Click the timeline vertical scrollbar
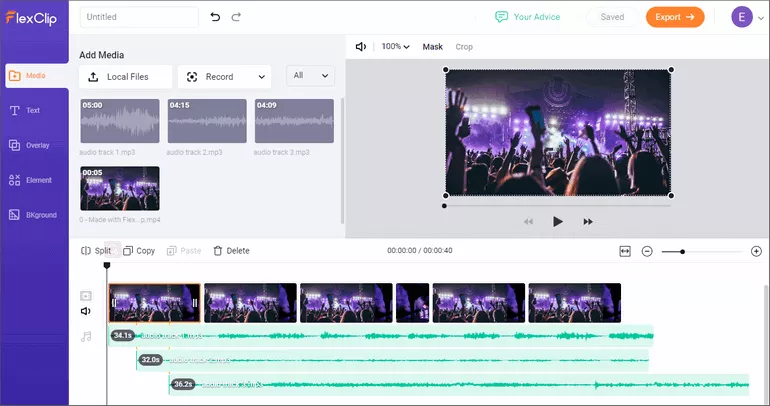770x406 pixels. click(766, 344)
